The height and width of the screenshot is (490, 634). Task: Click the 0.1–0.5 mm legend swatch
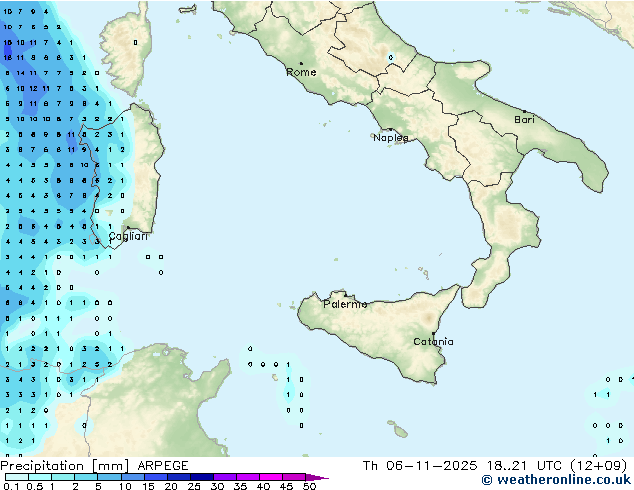click(x=17, y=477)
